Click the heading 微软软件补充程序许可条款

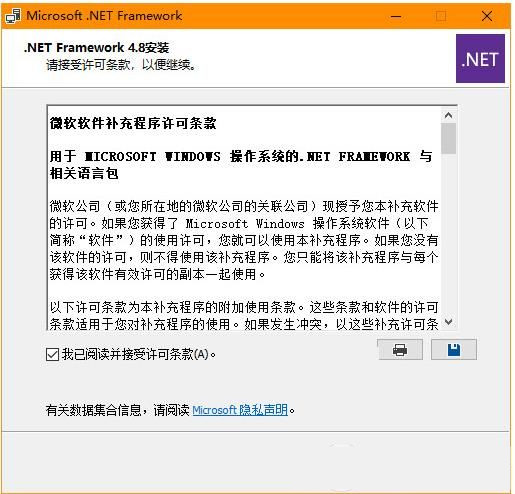coord(133,123)
